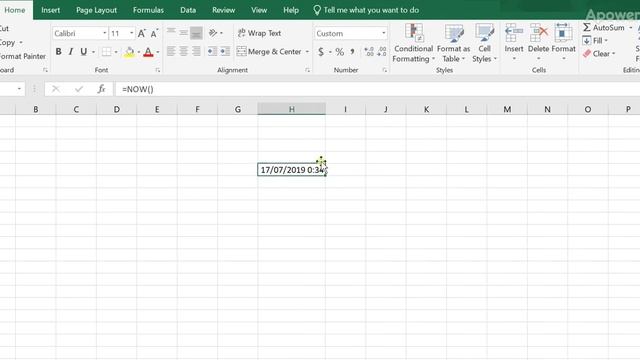Click the Orientation text rotation icon
The height and width of the screenshot is (360, 640).
[213, 33]
